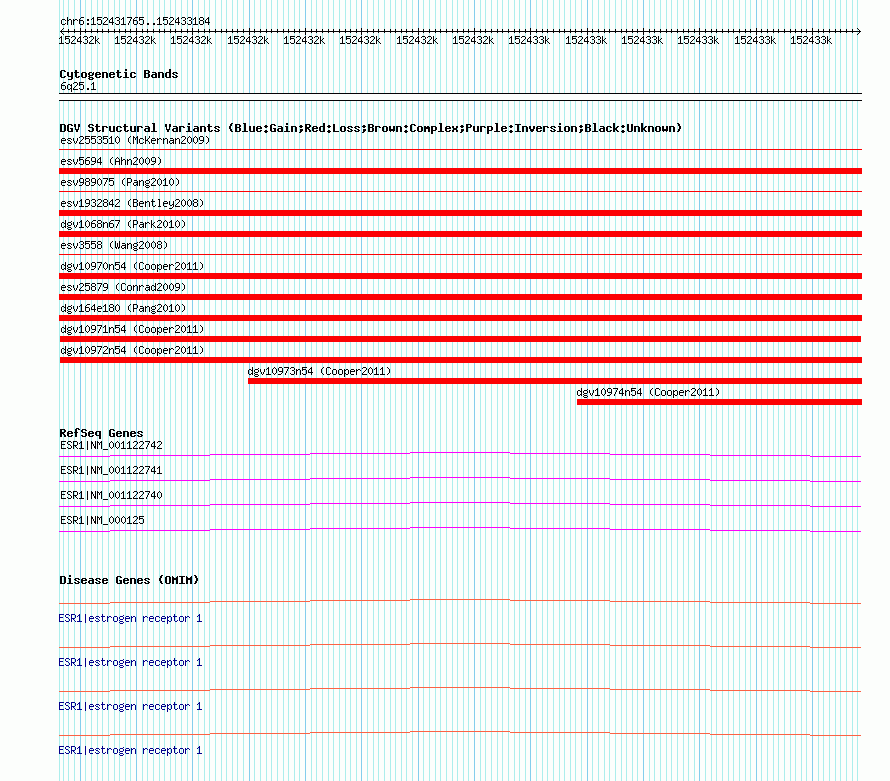Open variant esv5694 (Ahn2009)

tap(111, 161)
